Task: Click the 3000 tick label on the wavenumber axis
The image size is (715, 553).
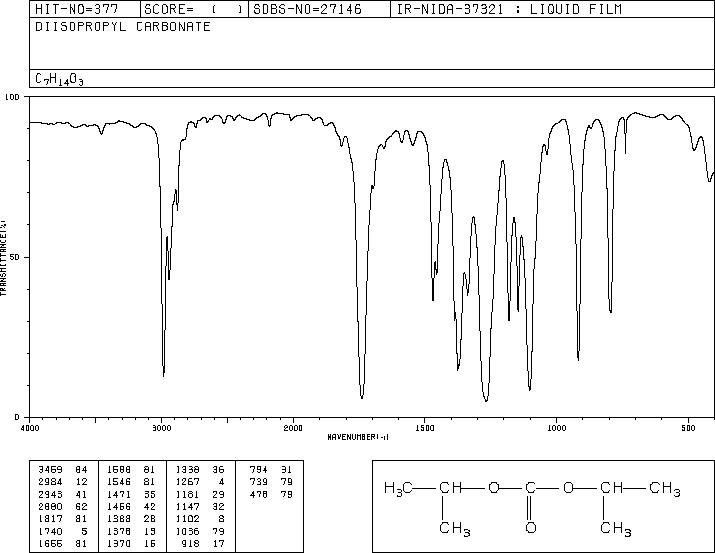Action: (161, 428)
